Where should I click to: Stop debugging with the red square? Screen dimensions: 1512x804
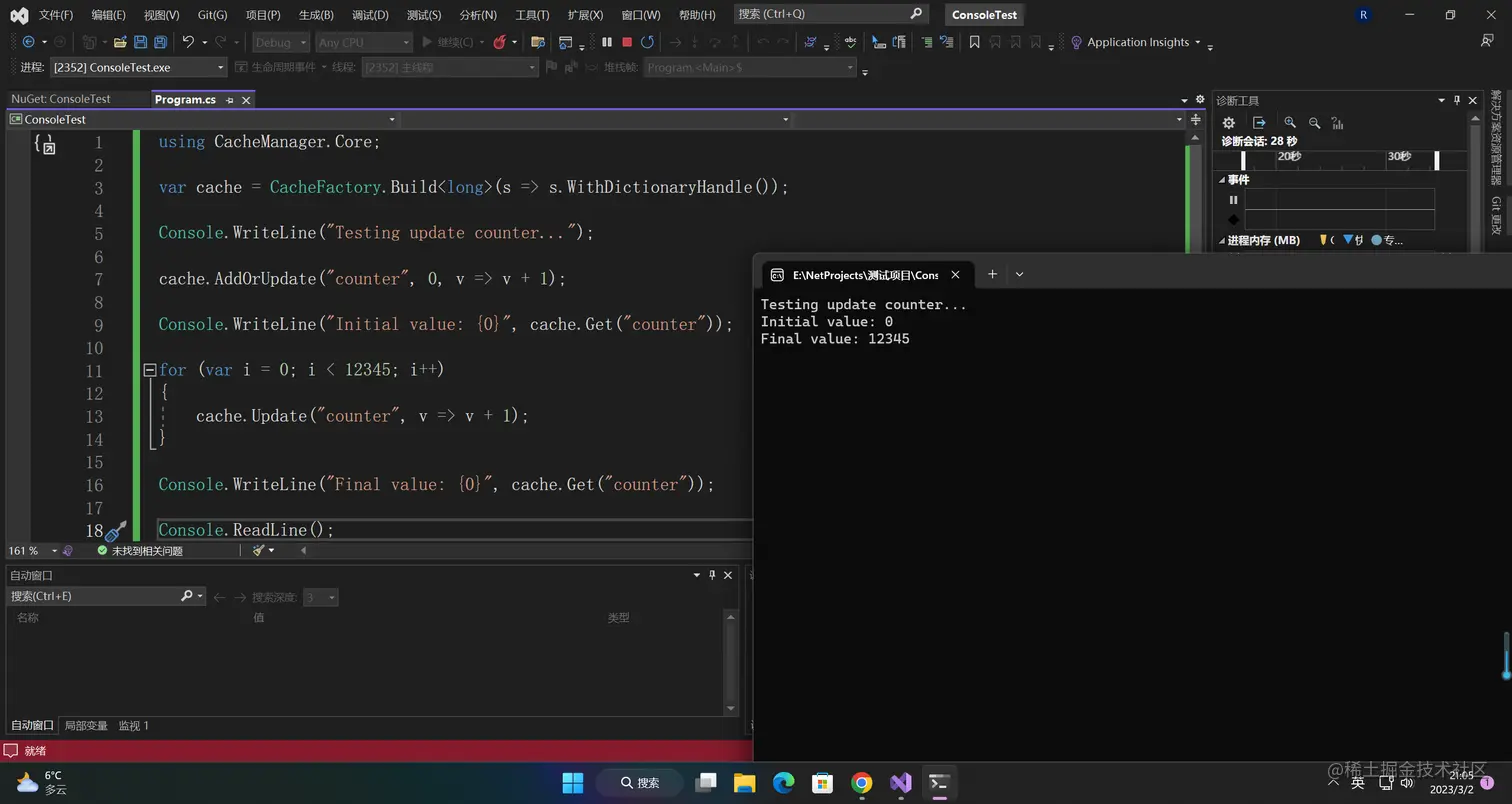627,42
